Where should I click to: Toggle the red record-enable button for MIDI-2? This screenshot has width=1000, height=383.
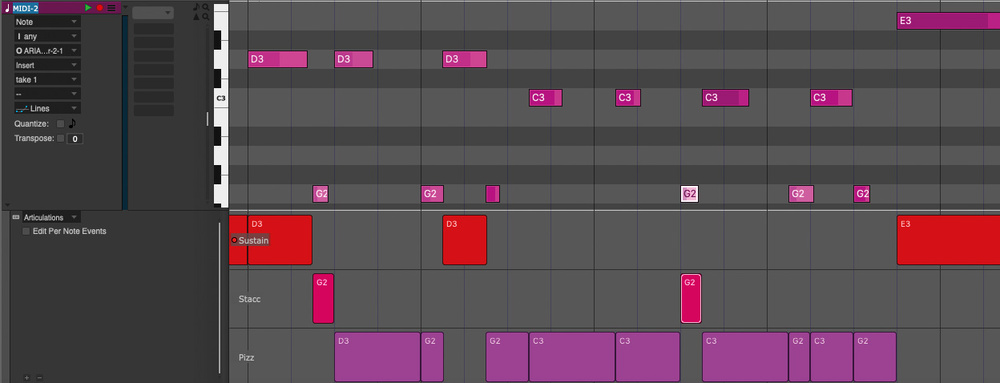click(99, 8)
